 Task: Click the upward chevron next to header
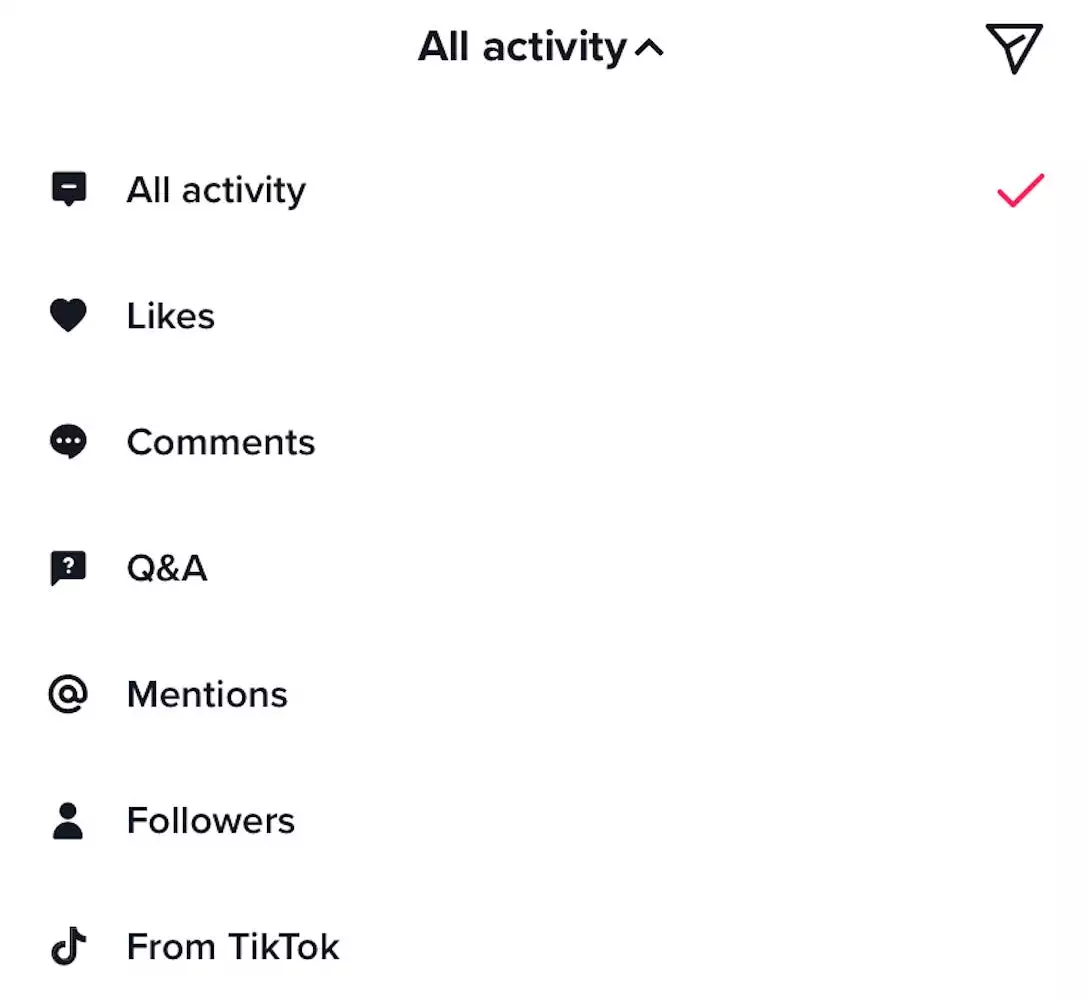click(649, 48)
